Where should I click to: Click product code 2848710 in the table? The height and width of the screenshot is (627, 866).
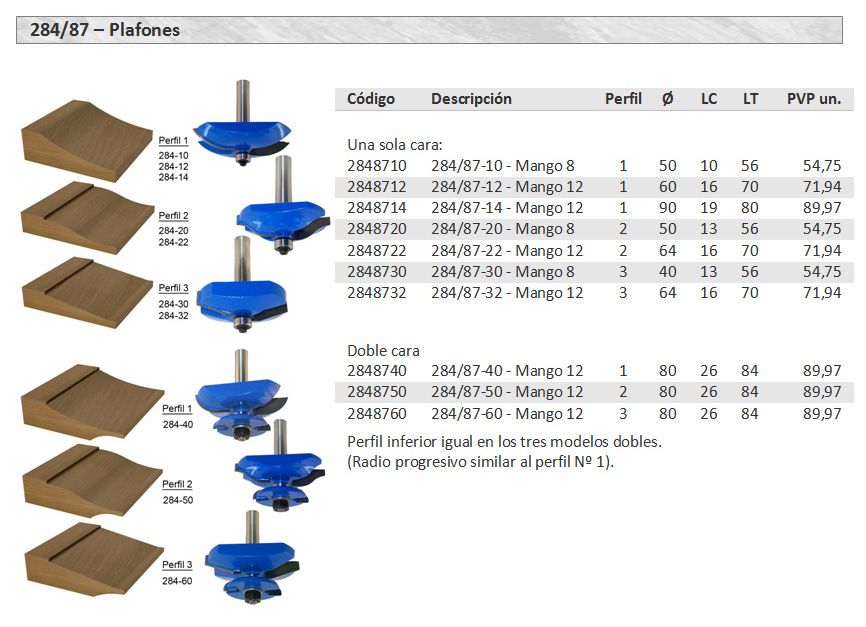[376, 165]
